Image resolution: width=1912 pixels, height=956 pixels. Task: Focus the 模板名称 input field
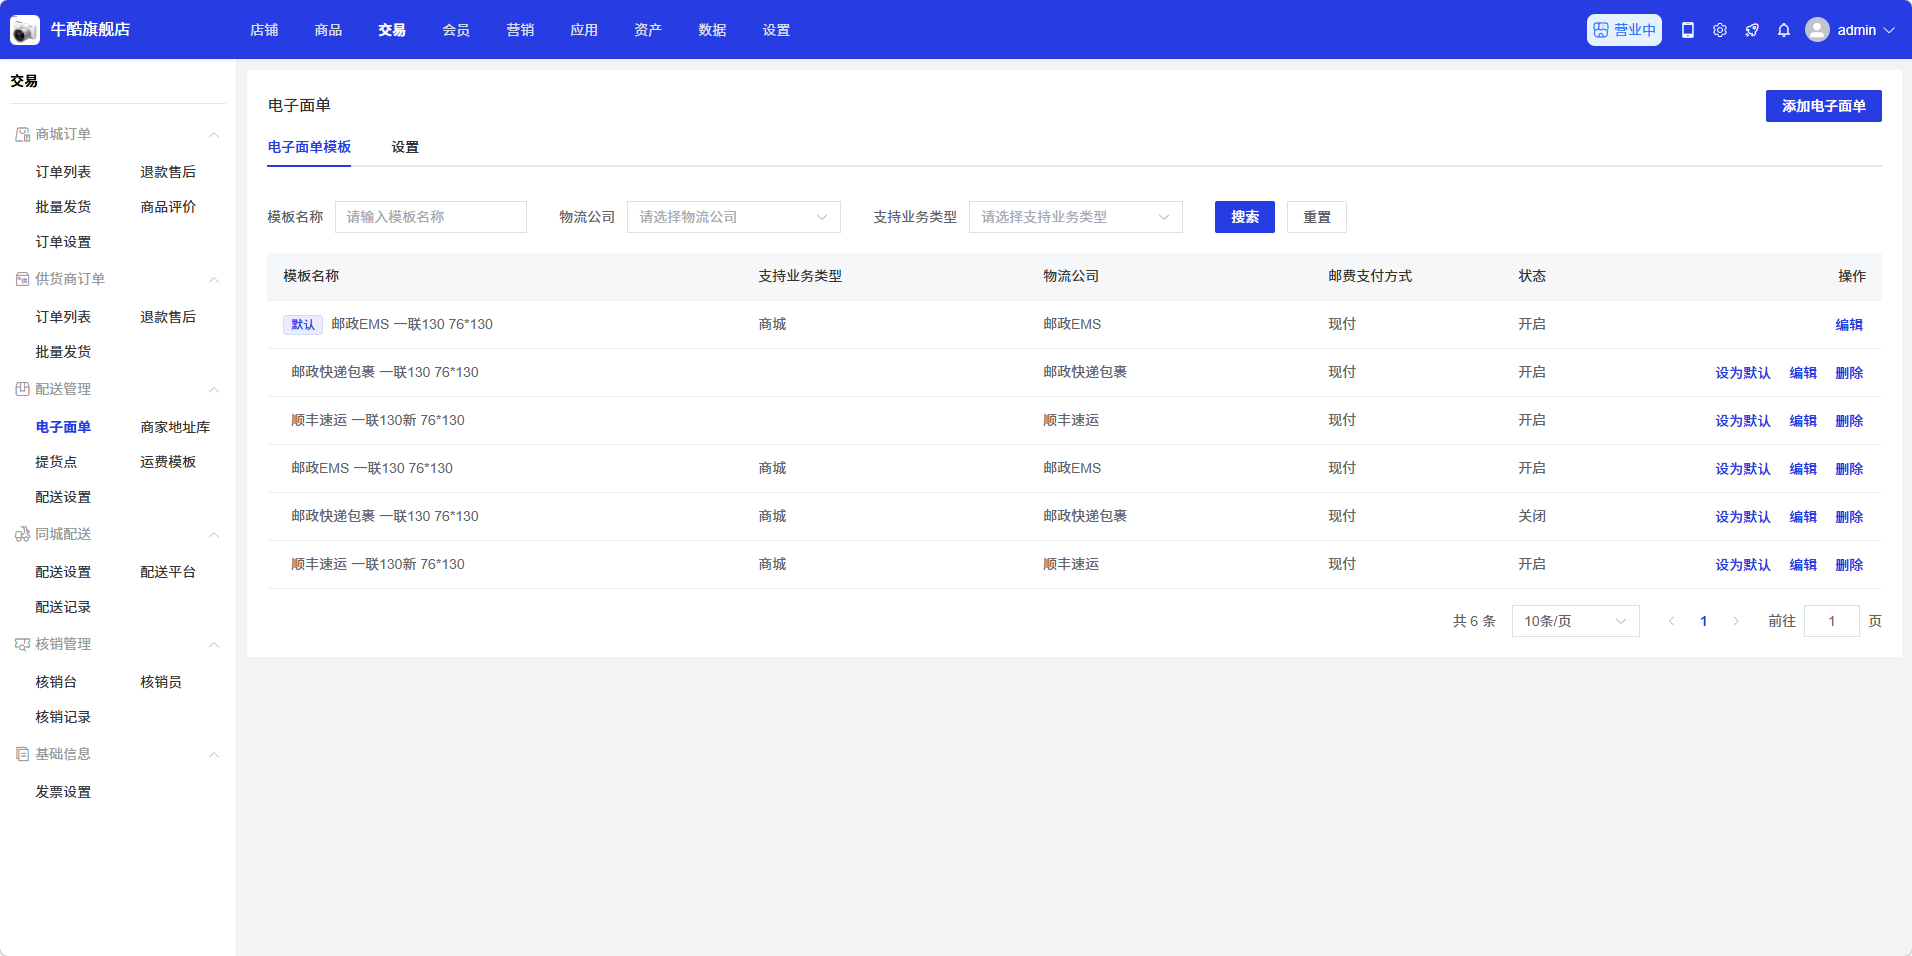[430, 217]
